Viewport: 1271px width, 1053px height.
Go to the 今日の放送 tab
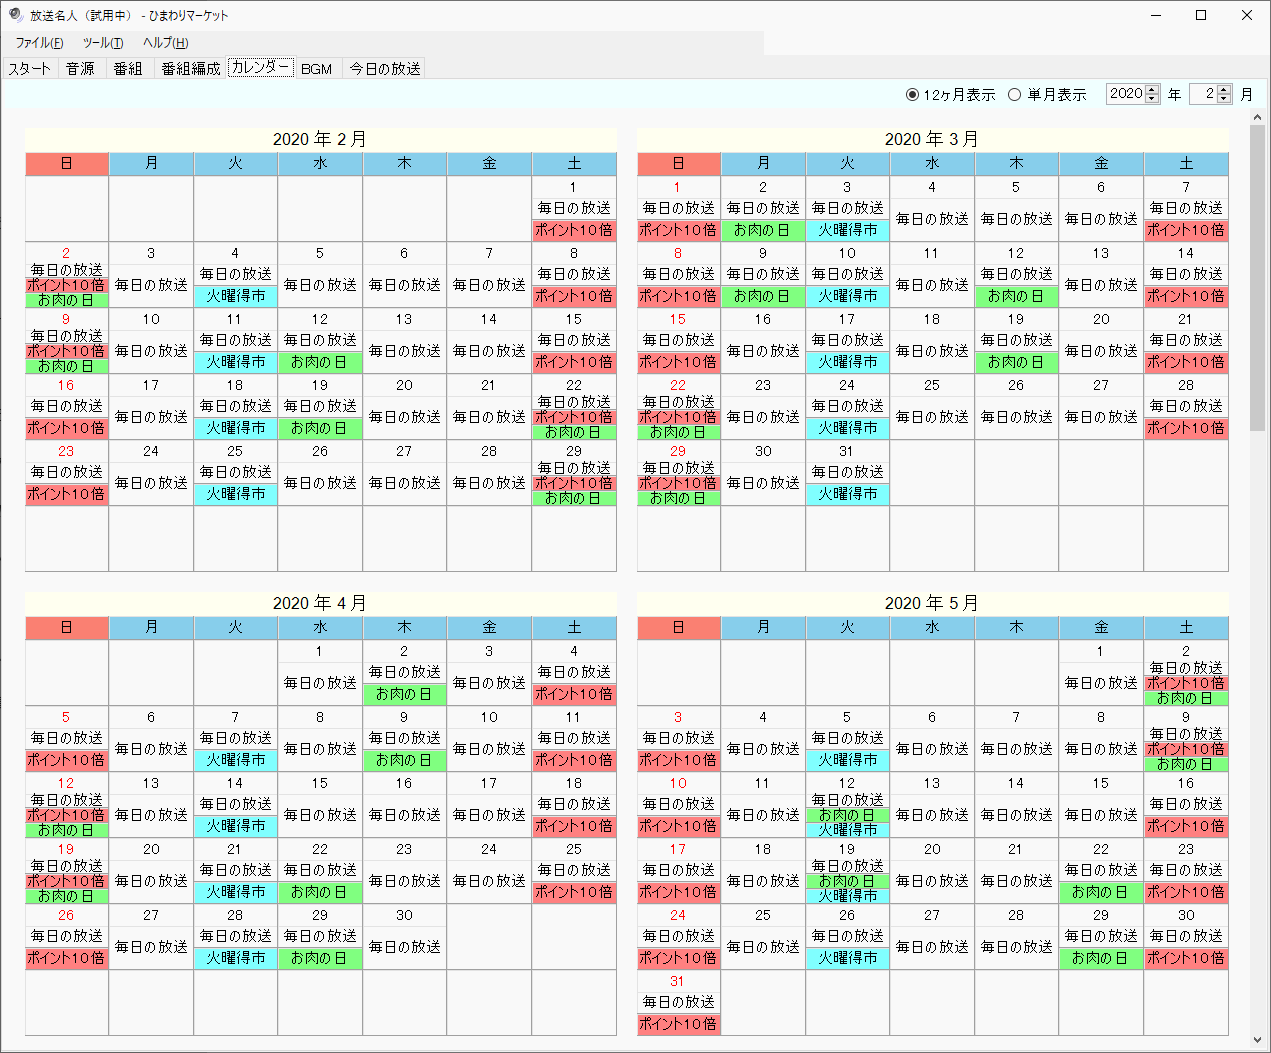pos(384,69)
